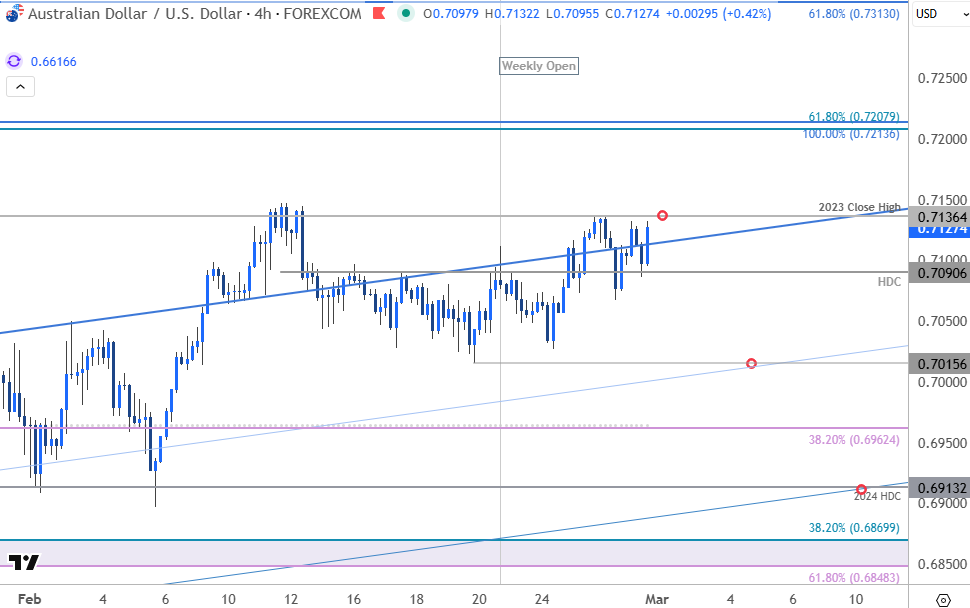Toggle the green market status dot
The height and width of the screenshot is (608, 970).
coord(406,13)
